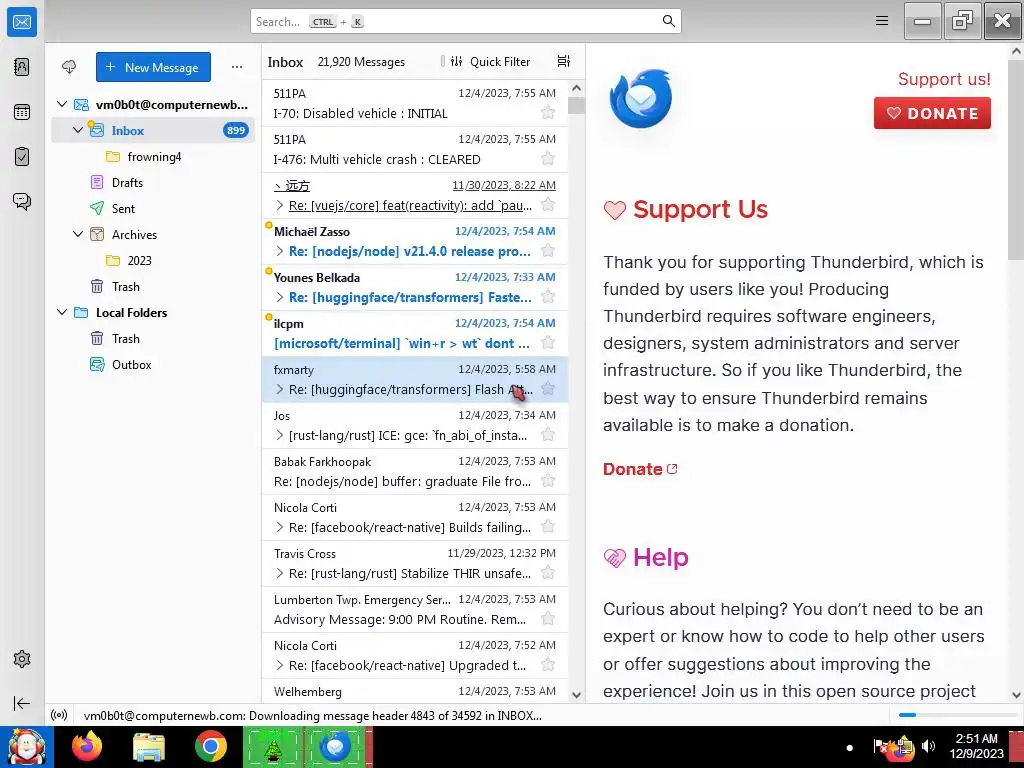Expand fxmarty's Flash Att thread
This screenshot has width=1024, height=768.
(x=280, y=389)
